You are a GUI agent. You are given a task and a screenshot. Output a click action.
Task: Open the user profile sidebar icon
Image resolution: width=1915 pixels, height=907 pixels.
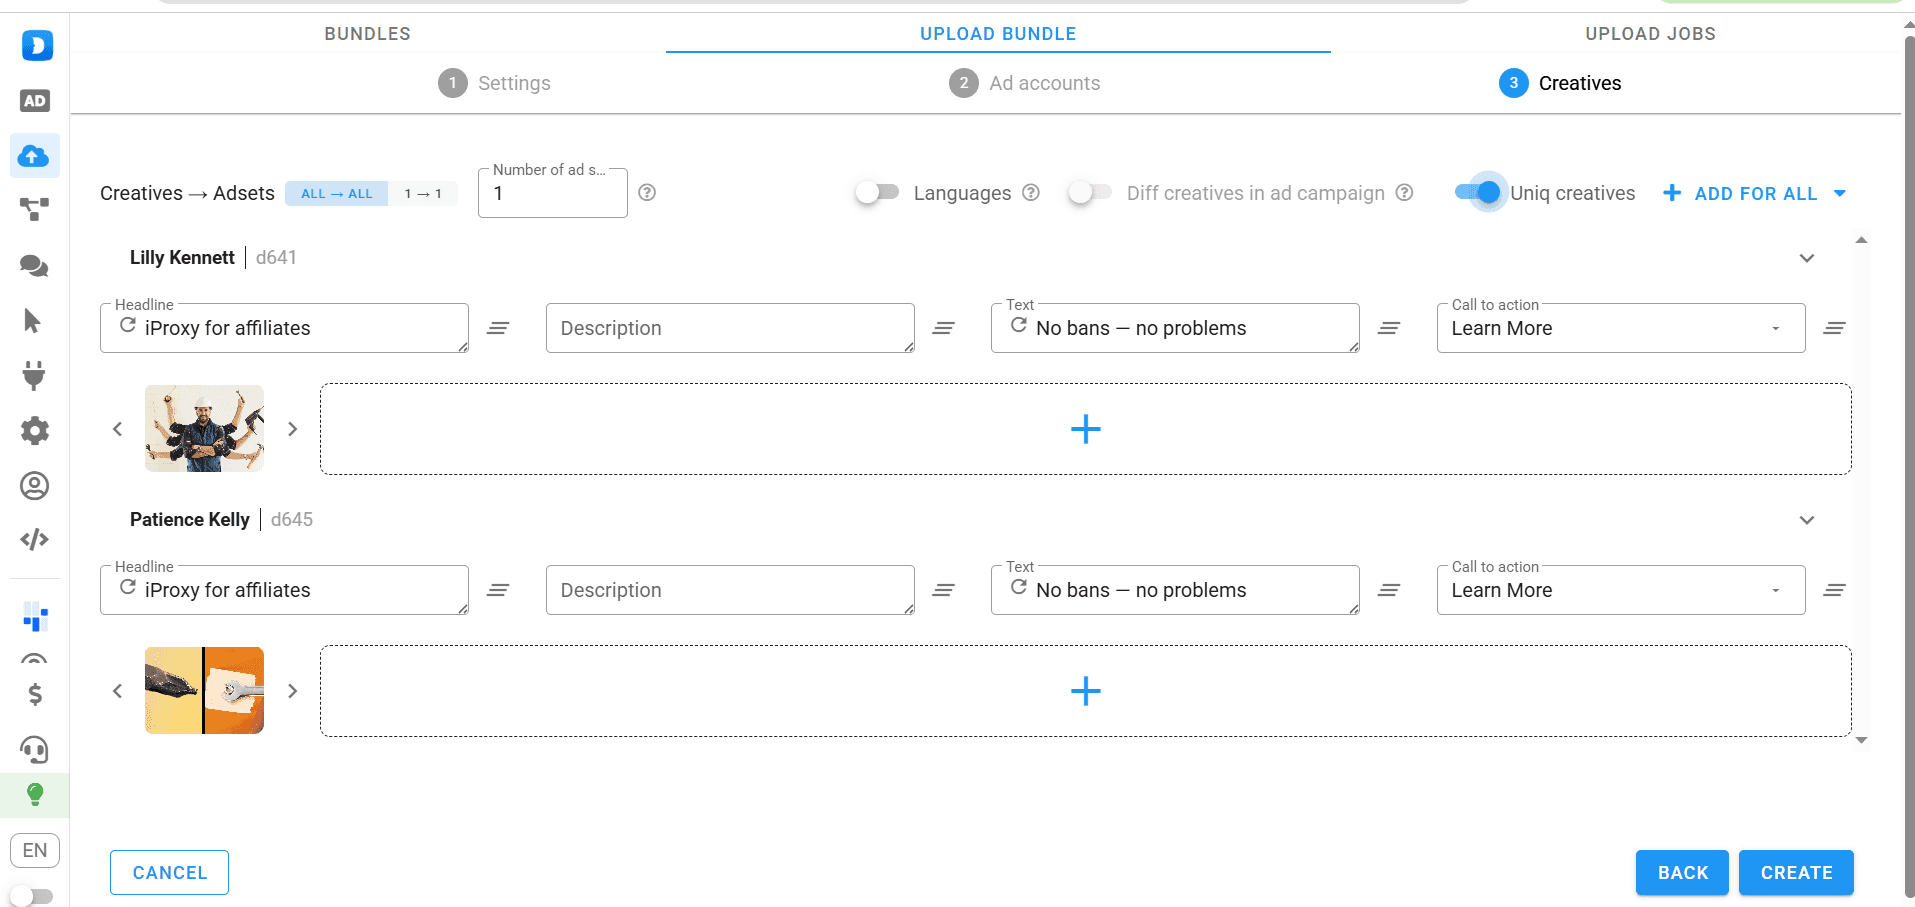click(x=34, y=486)
